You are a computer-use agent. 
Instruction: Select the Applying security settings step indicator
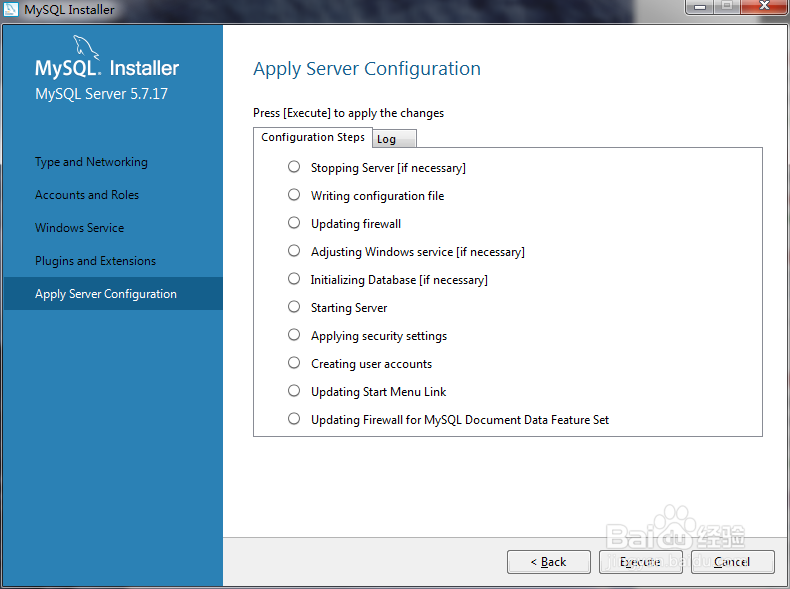[294, 335]
